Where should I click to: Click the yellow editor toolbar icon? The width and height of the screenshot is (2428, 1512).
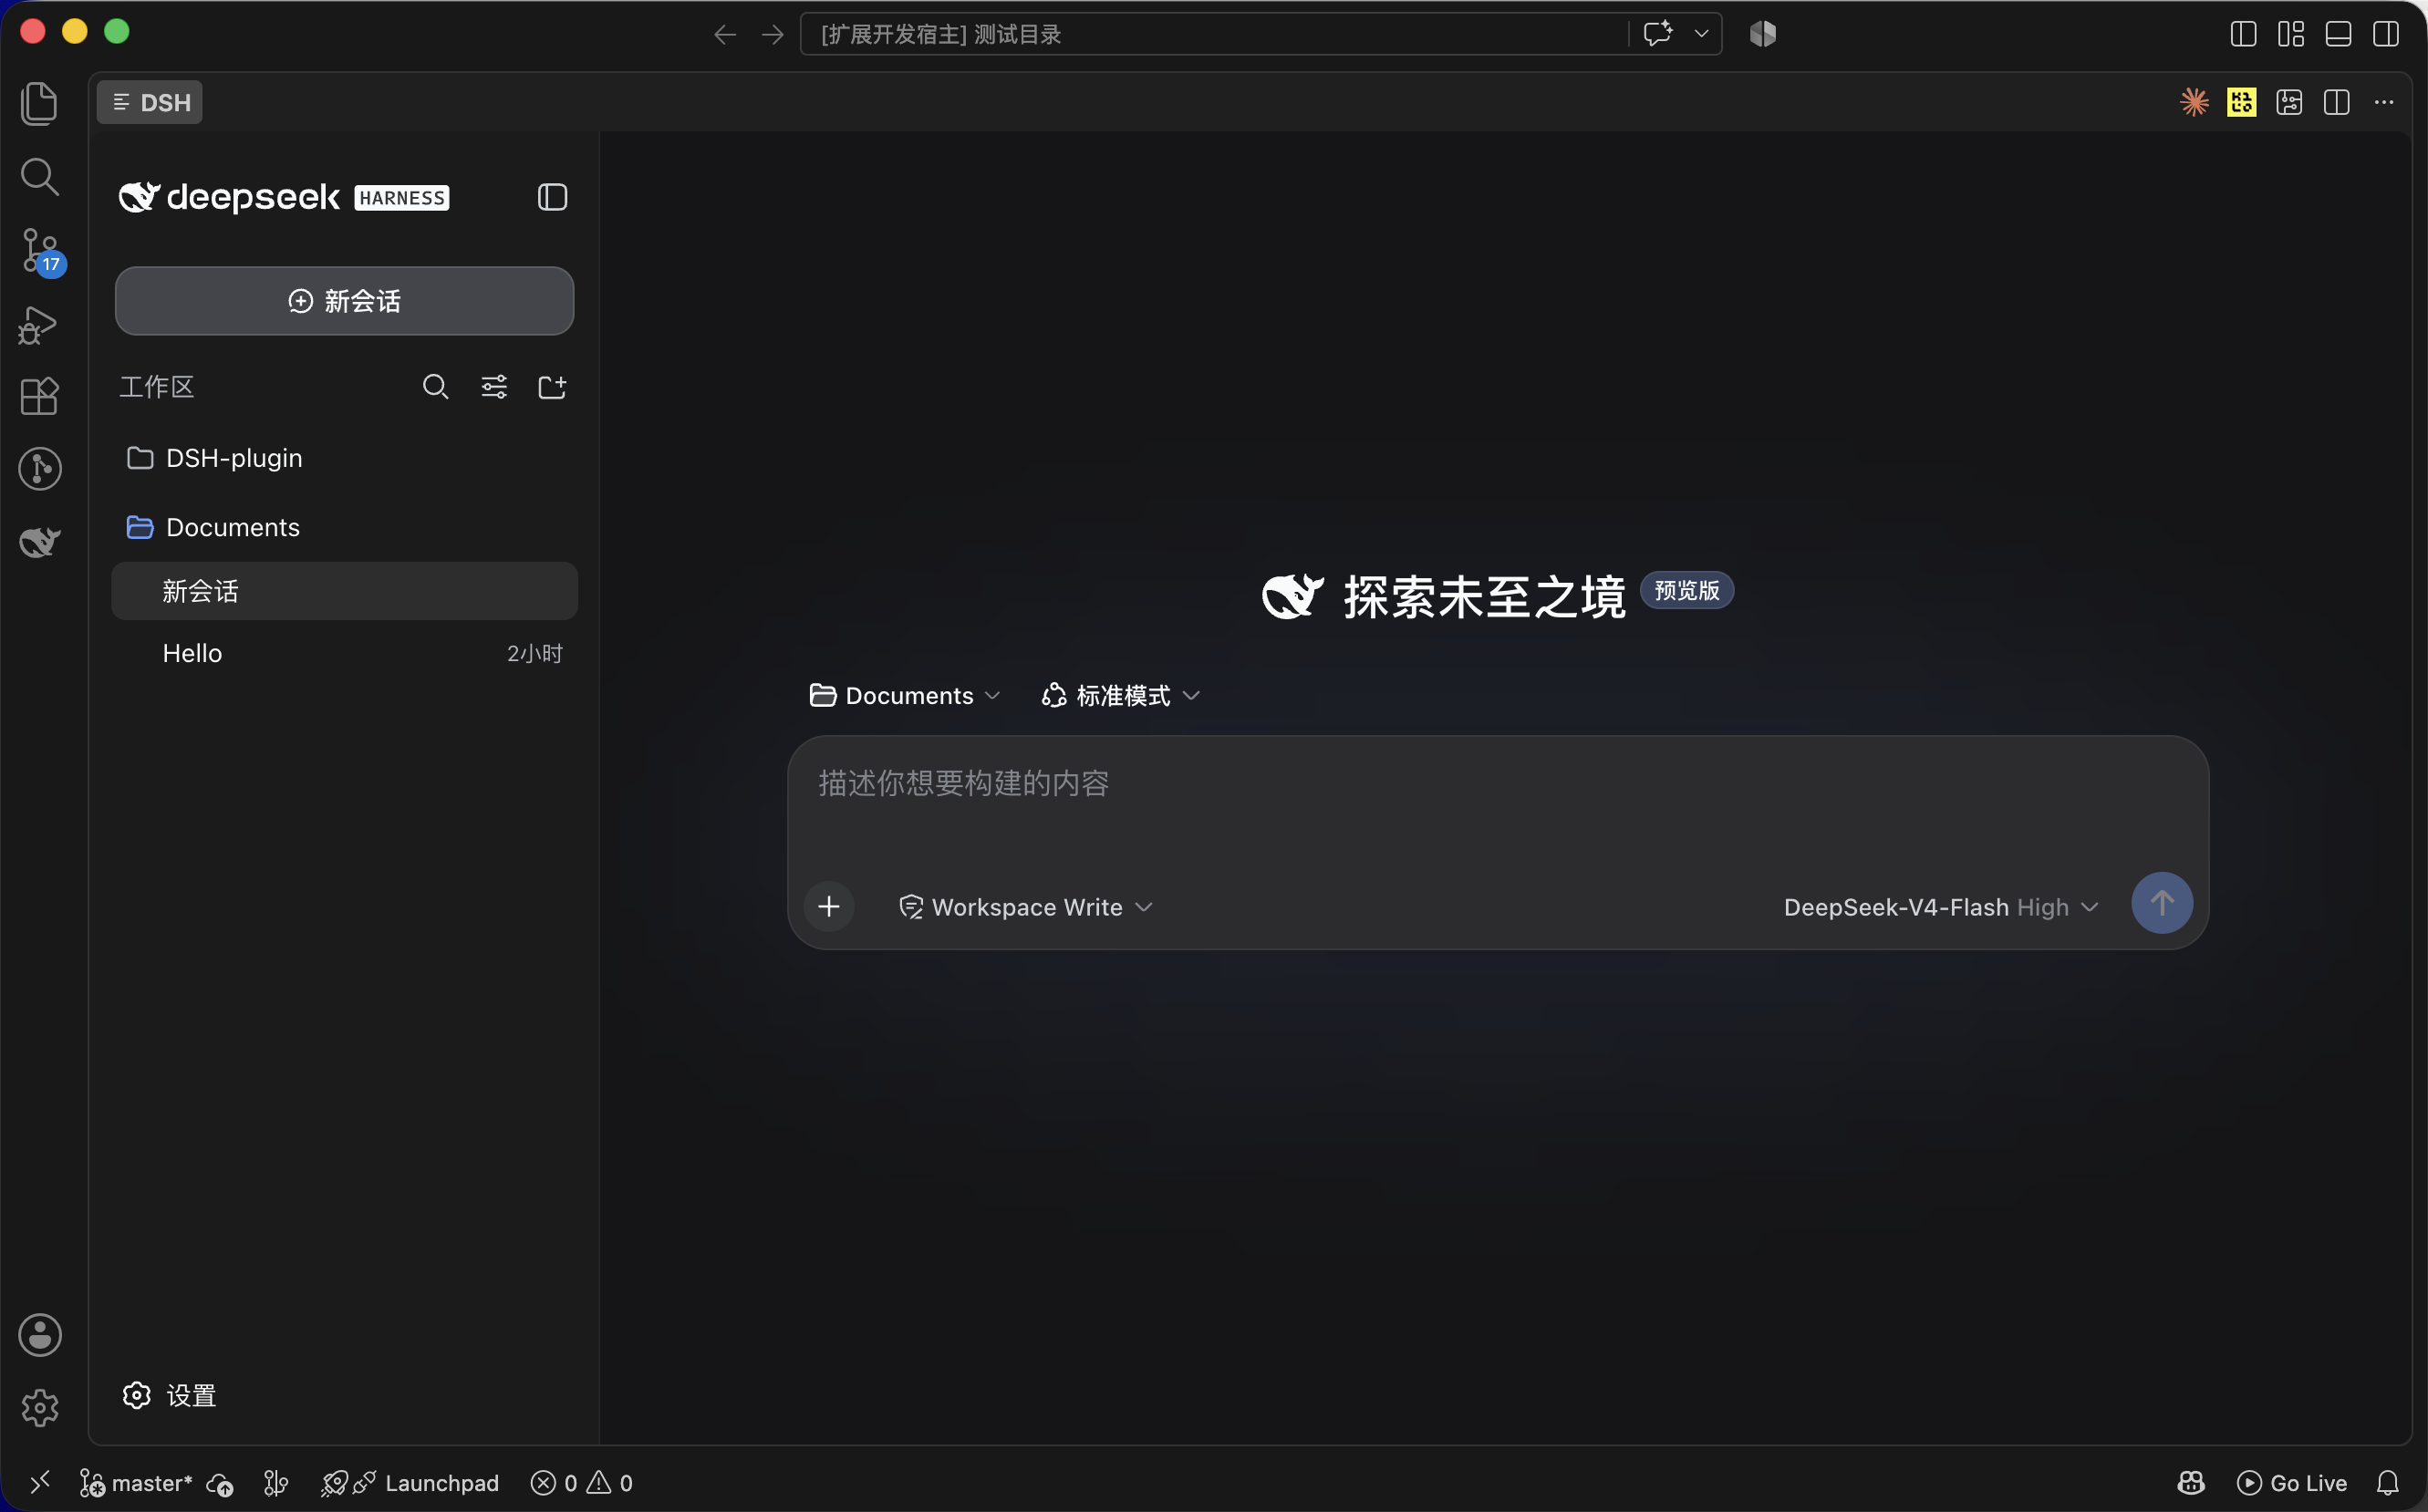pos(2241,102)
